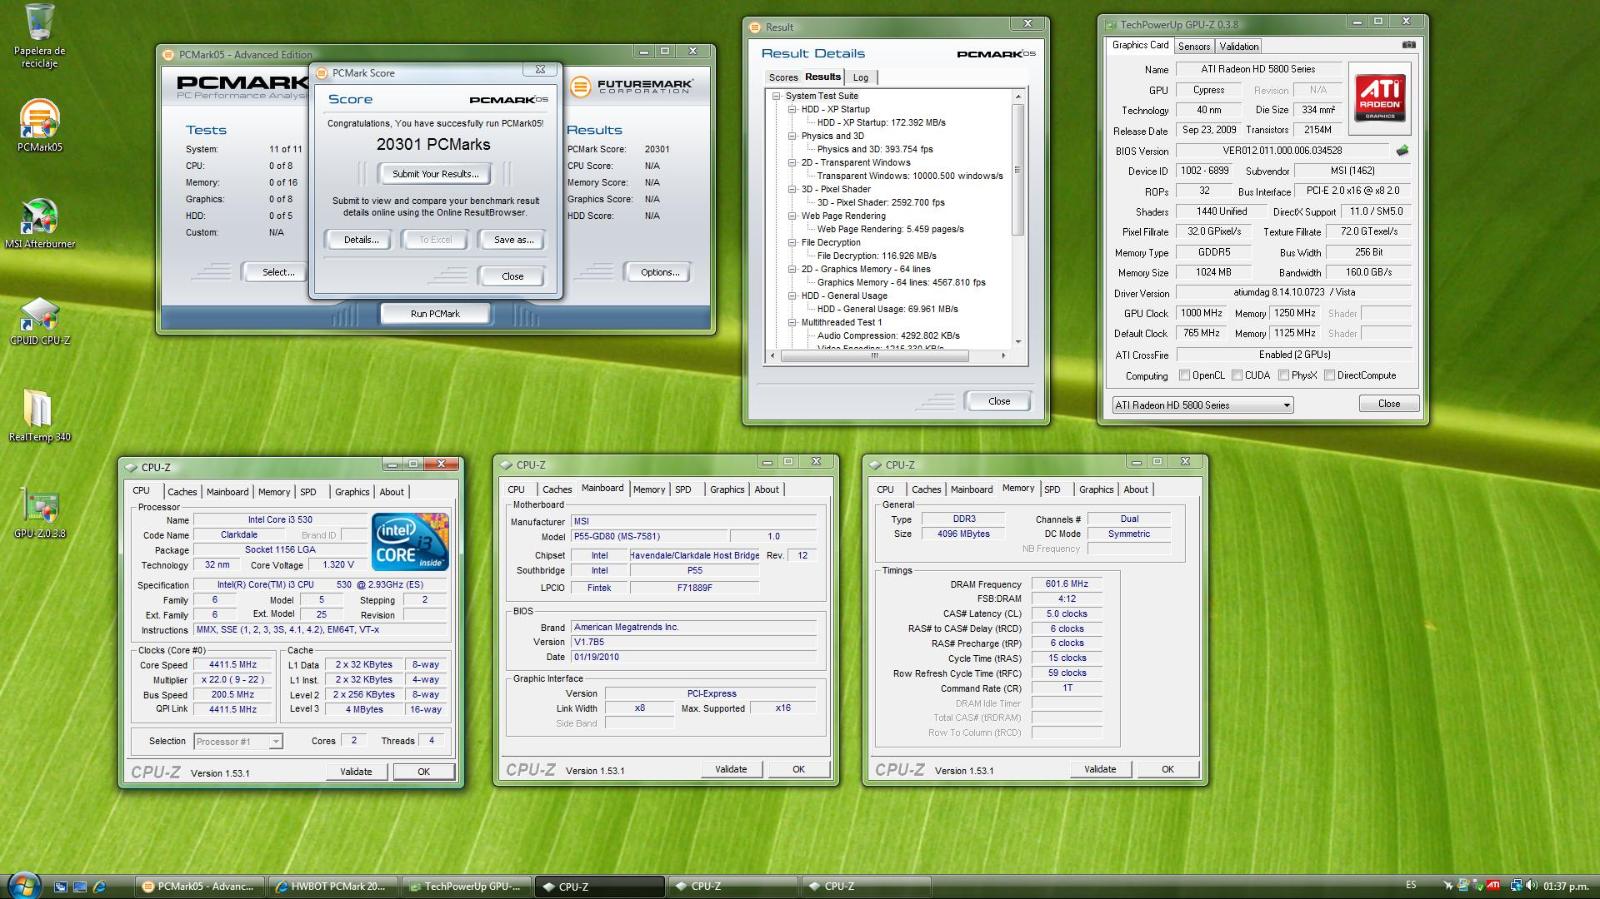Collapse the Physics and 3D tree node
Viewport: 1600px width, 899px height.
791,136
